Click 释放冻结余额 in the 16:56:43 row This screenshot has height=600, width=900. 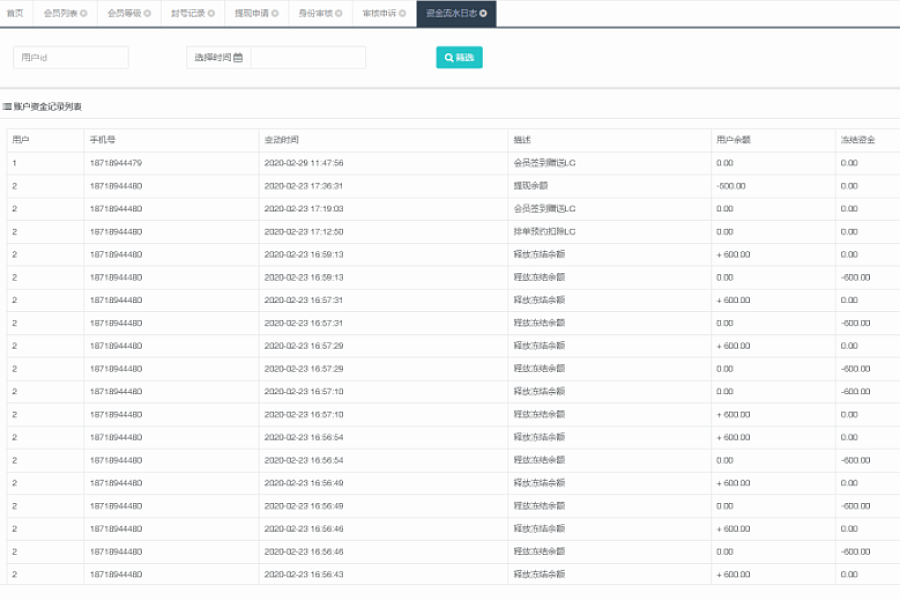pos(540,575)
